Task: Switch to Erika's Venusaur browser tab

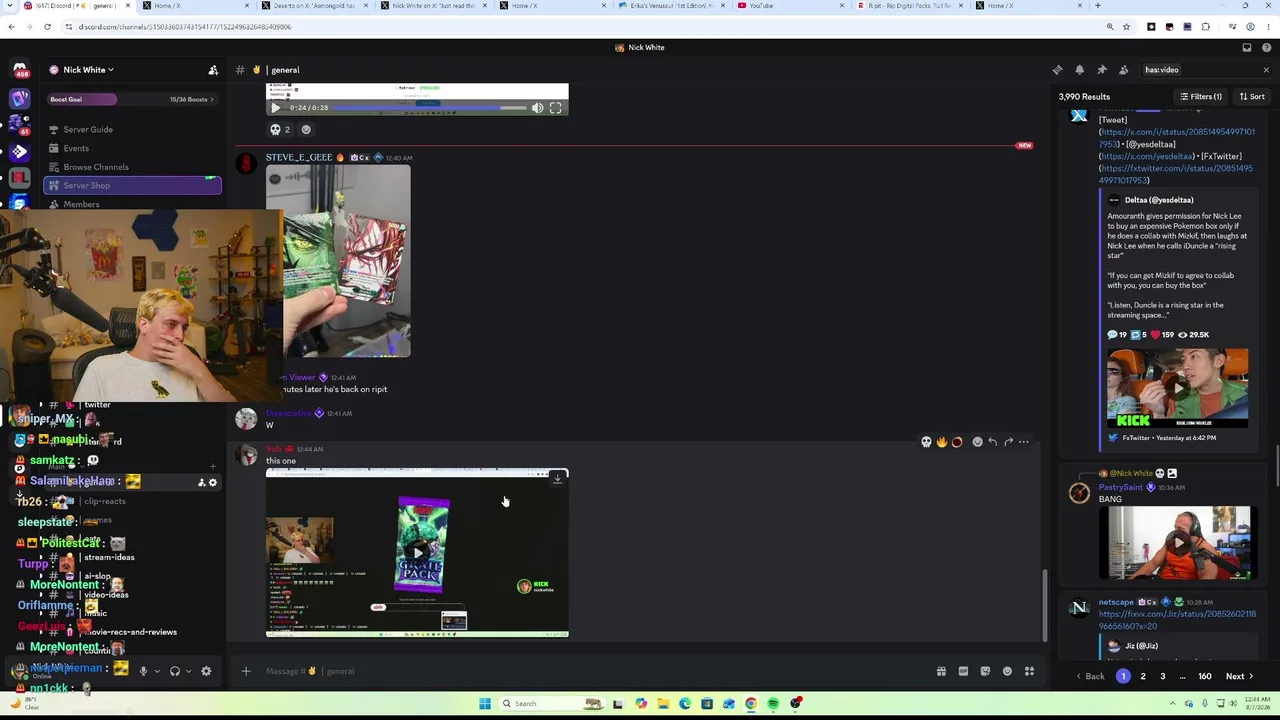Action: 672,6
